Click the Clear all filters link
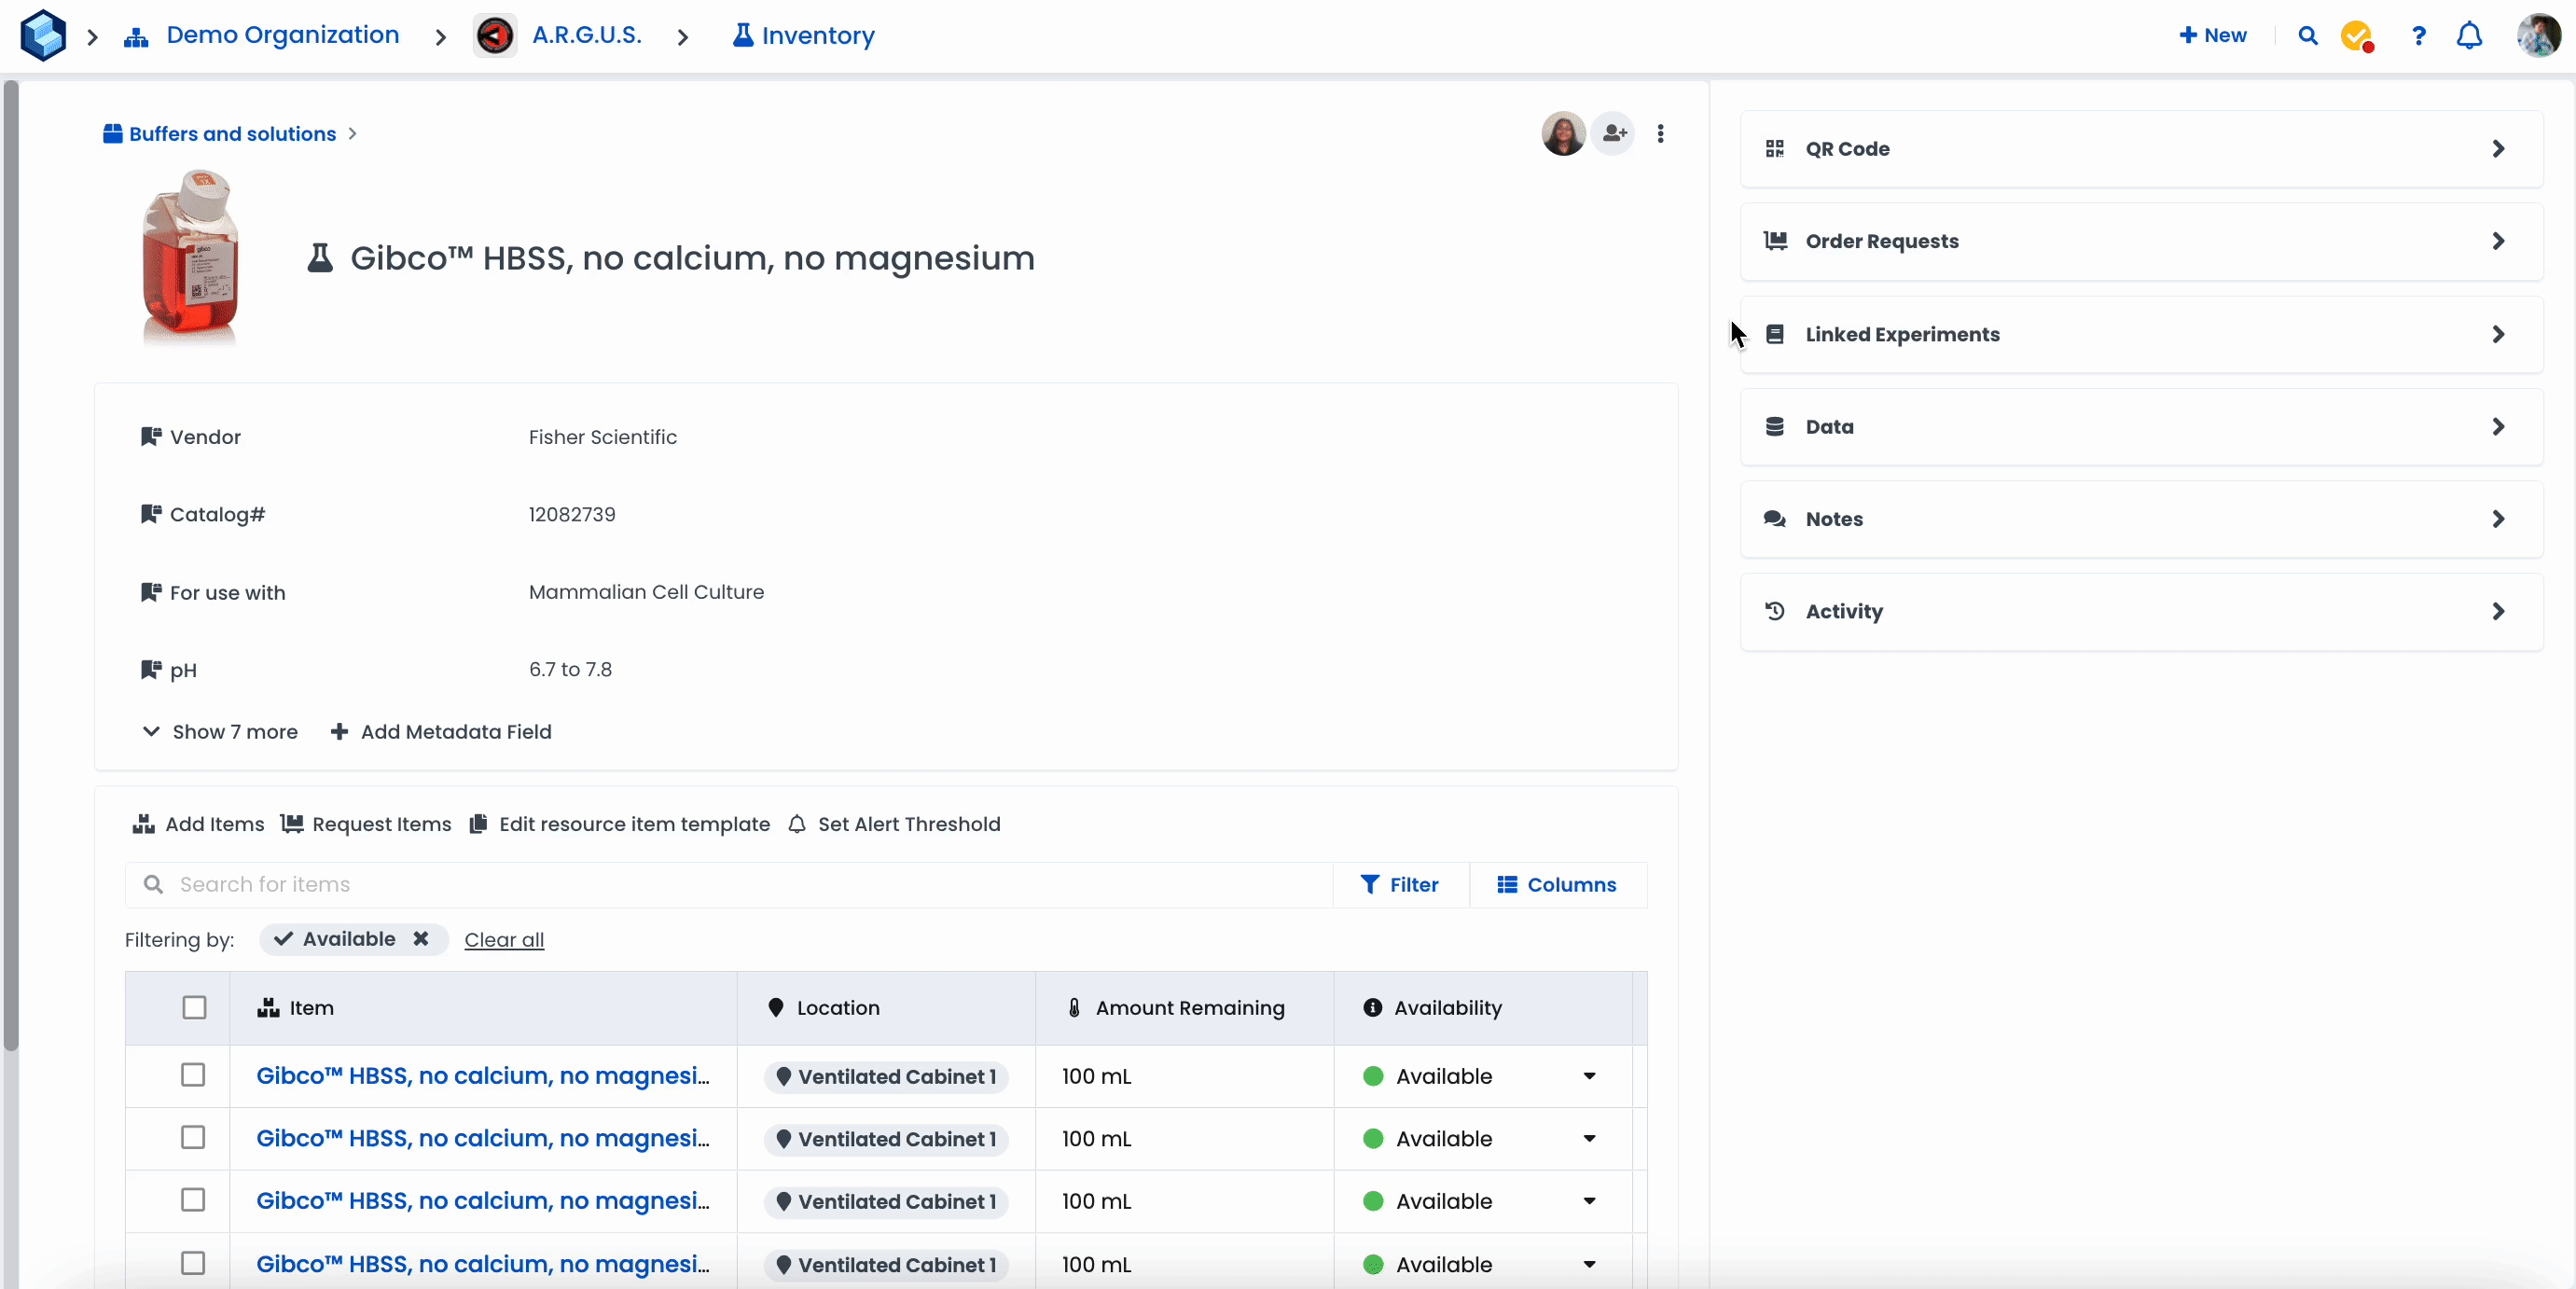 point(504,939)
